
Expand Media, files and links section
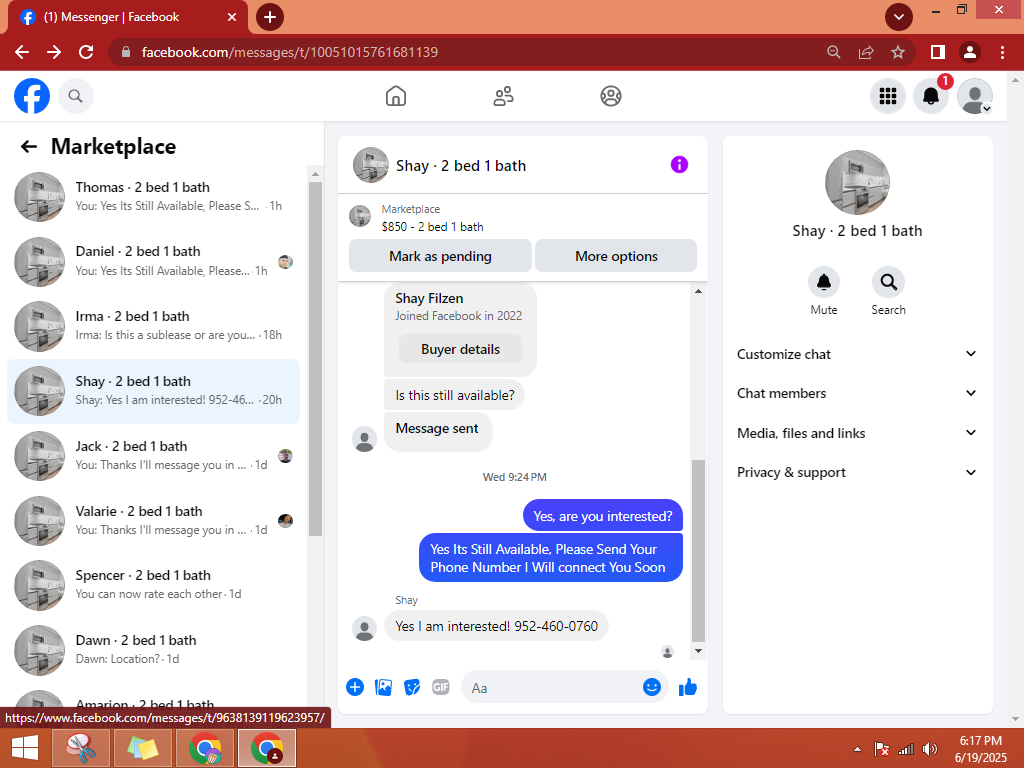(857, 433)
